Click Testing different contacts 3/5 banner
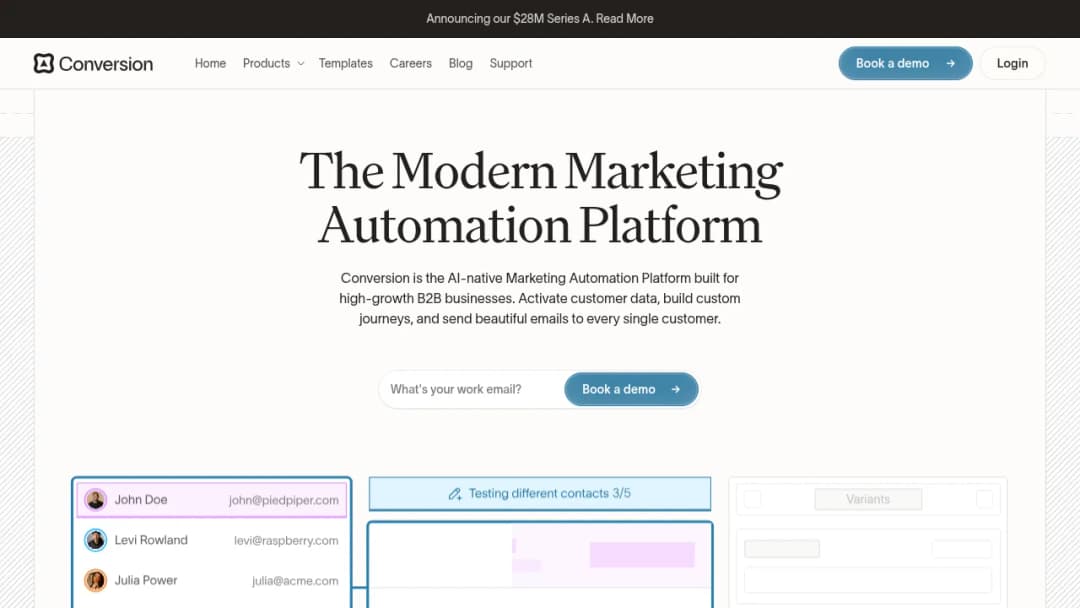The width and height of the screenshot is (1080, 608). (x=540, y=494)
